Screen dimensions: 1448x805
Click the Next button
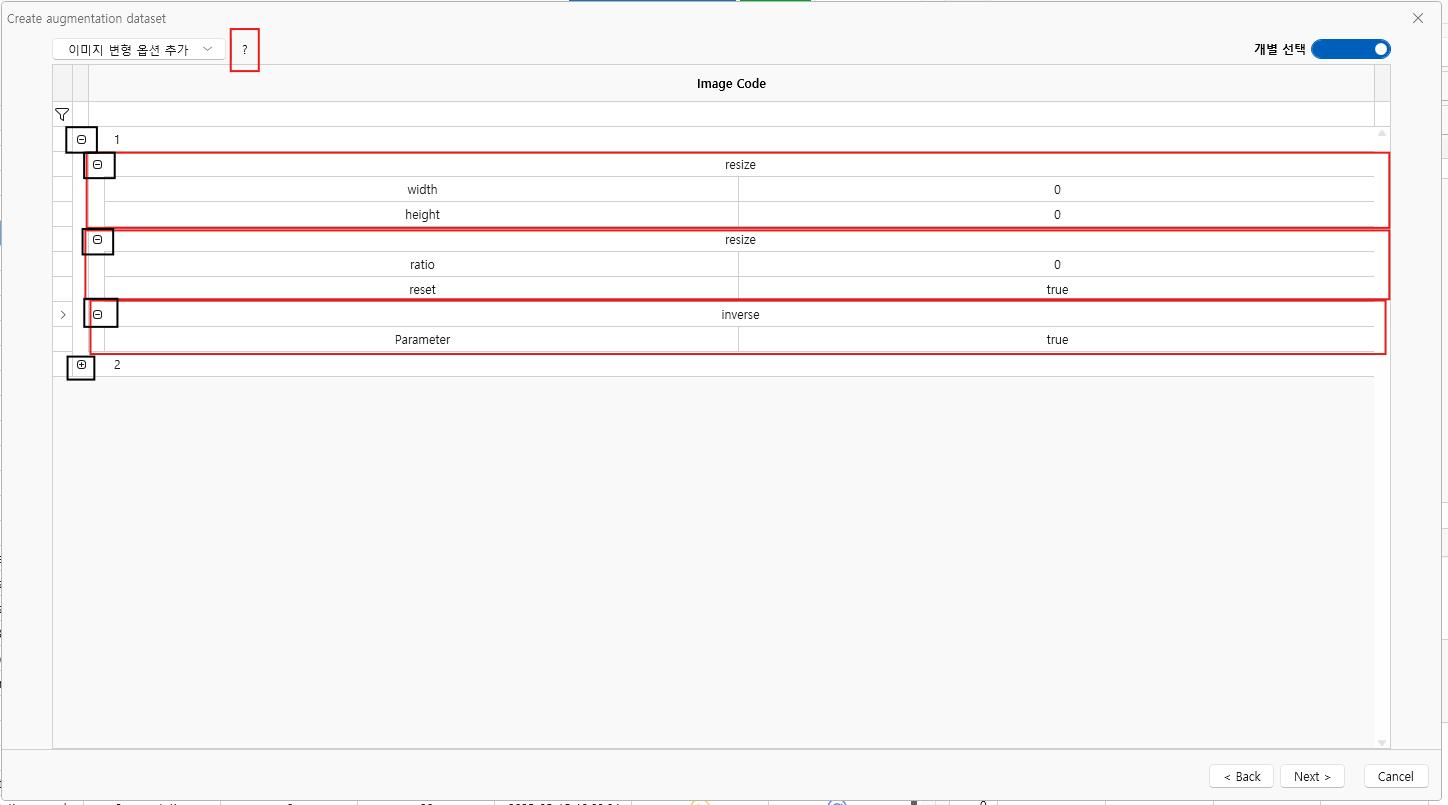point(1312,776)
